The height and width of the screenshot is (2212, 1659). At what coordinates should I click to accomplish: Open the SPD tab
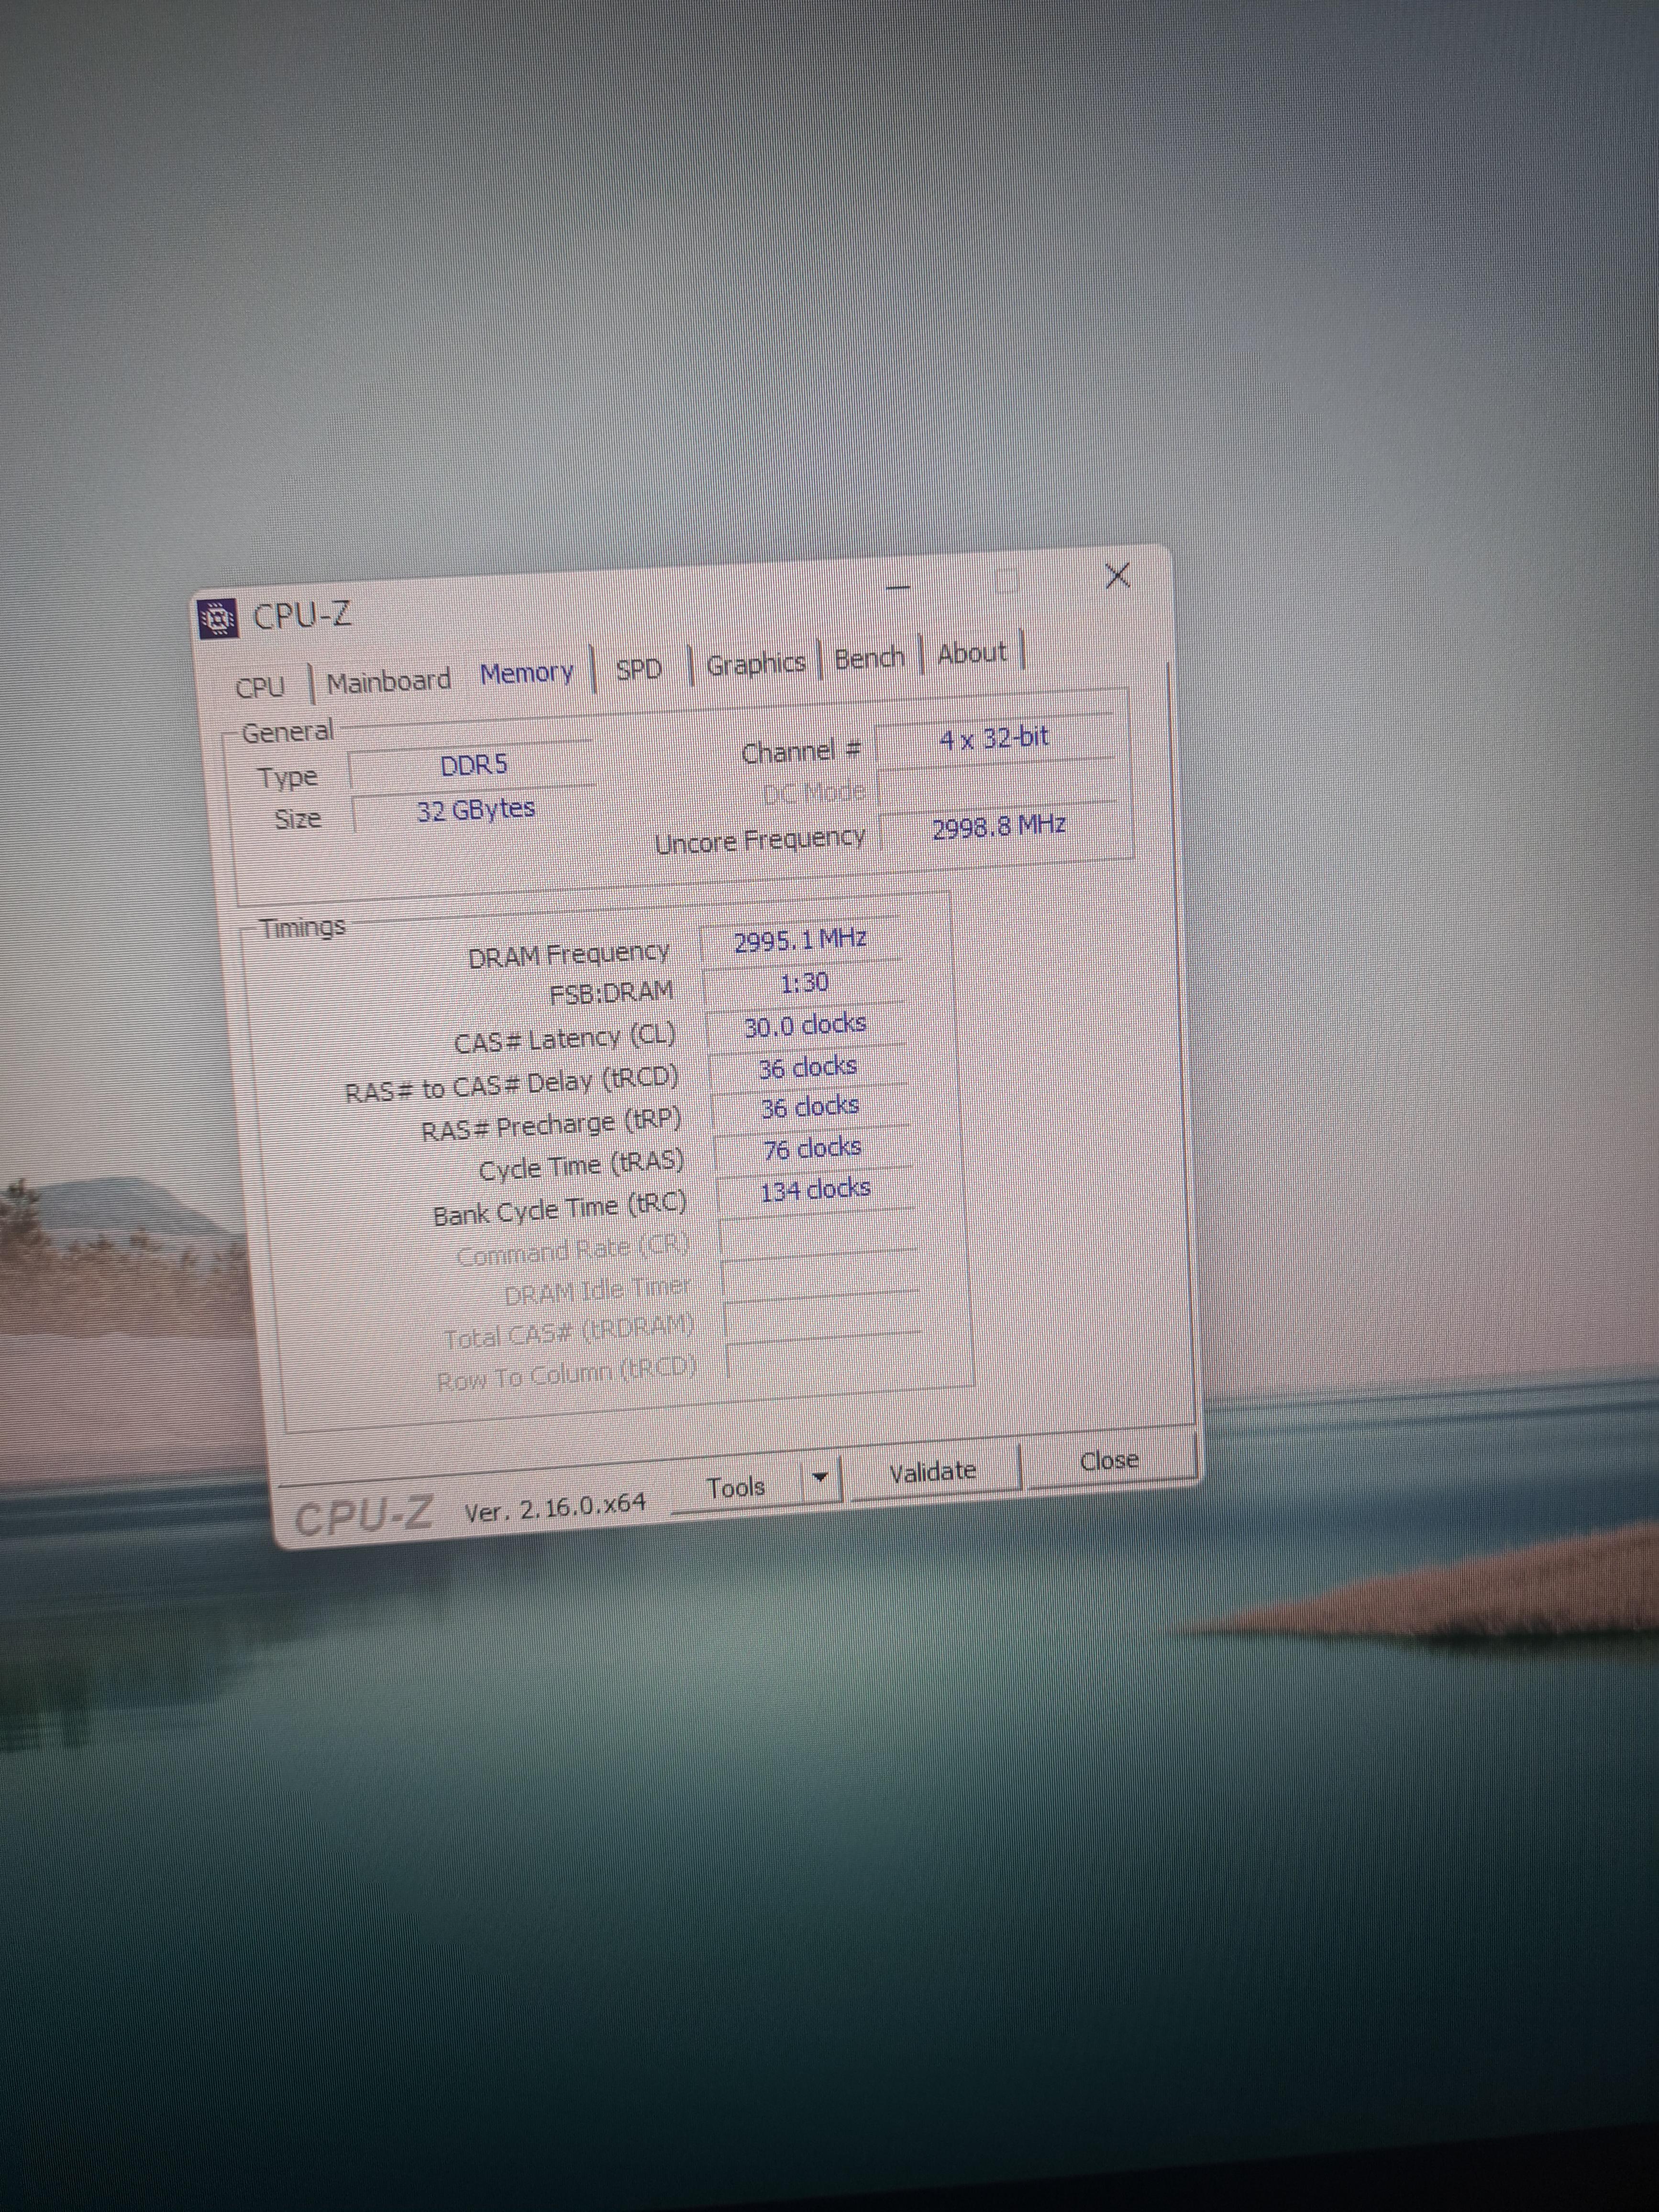[638, 668]
